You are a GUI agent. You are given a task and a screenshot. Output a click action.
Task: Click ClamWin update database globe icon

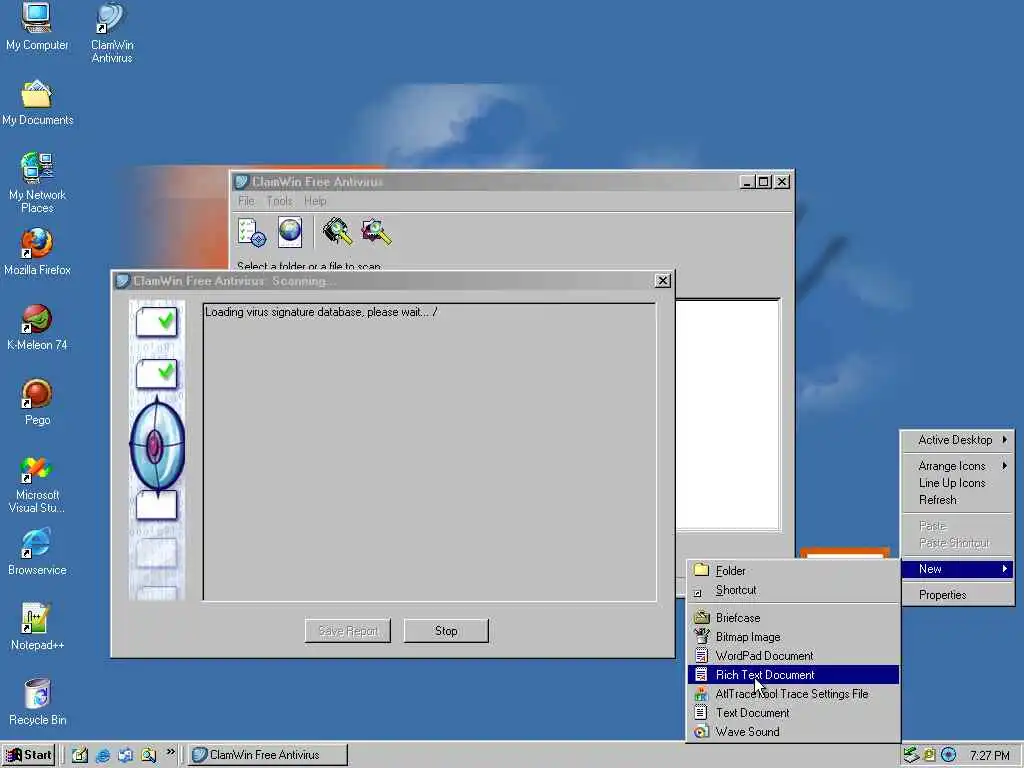[290, 232]
